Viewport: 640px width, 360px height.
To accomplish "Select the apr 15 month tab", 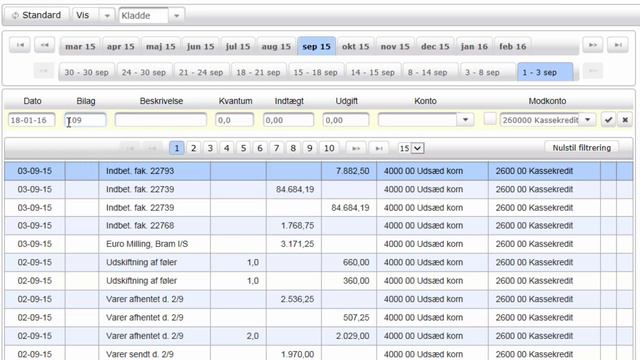I will pyautogui.click(x=120, y=46).
